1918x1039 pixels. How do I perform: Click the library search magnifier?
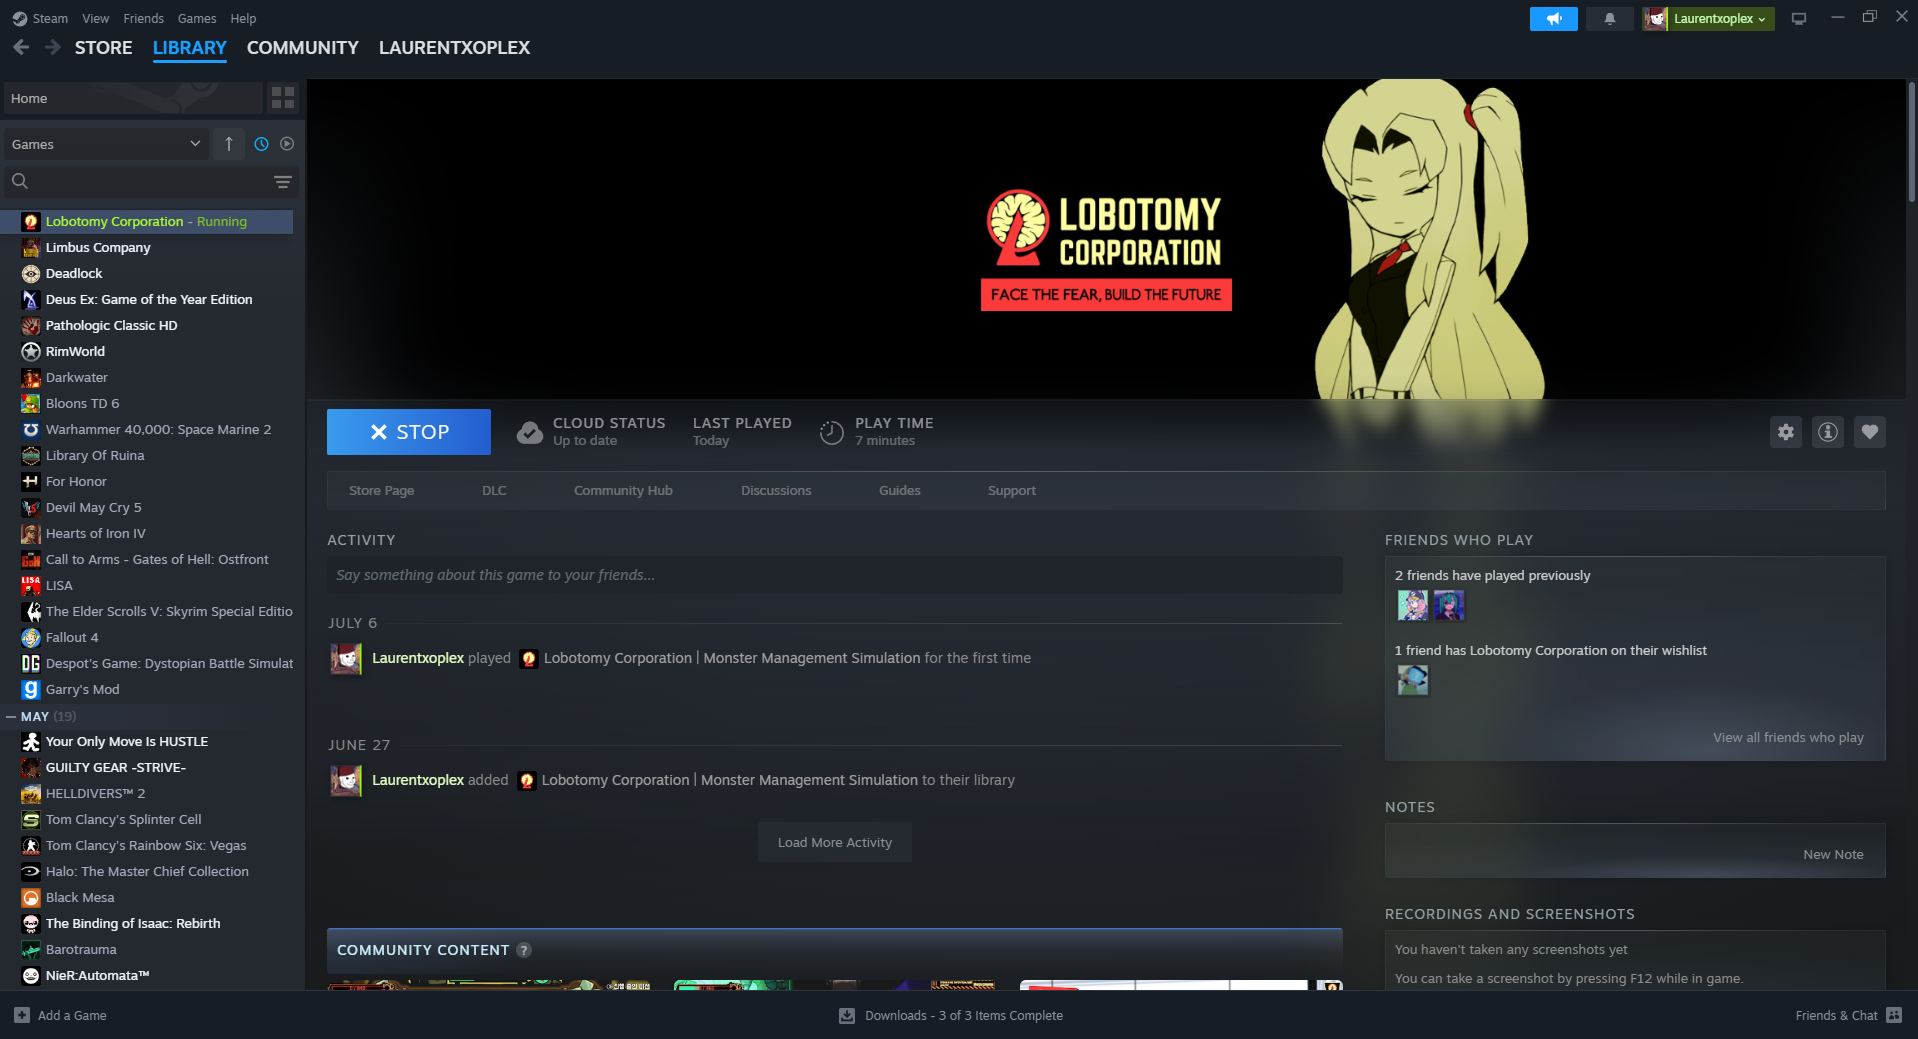20,181
